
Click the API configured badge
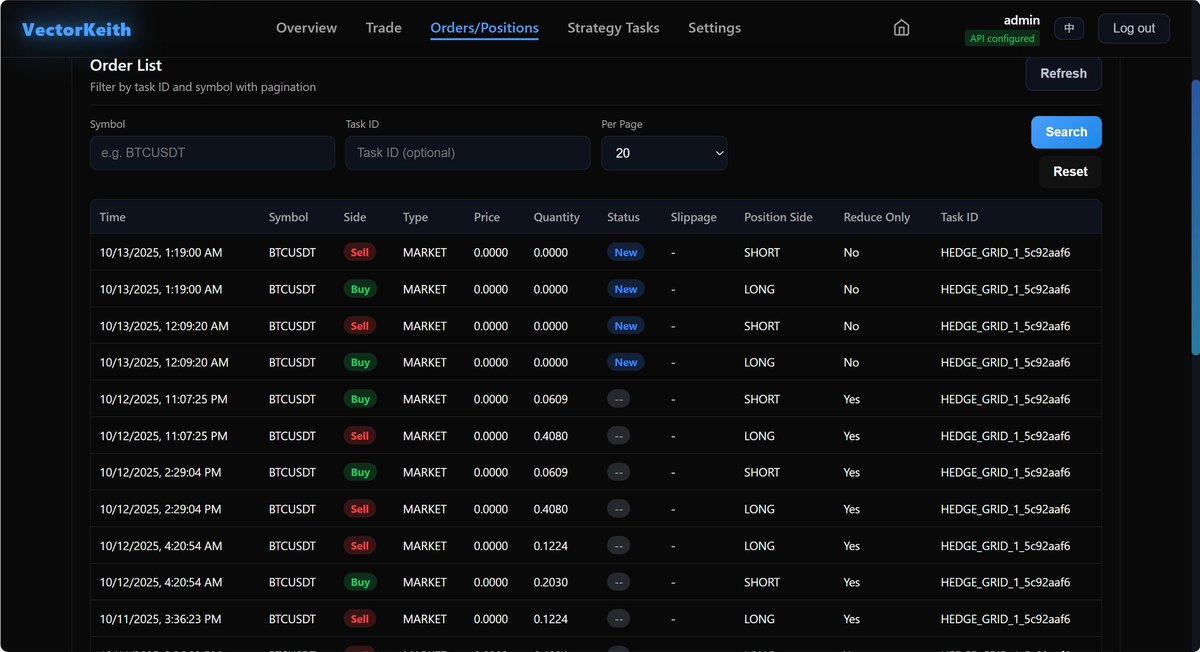1002,38
